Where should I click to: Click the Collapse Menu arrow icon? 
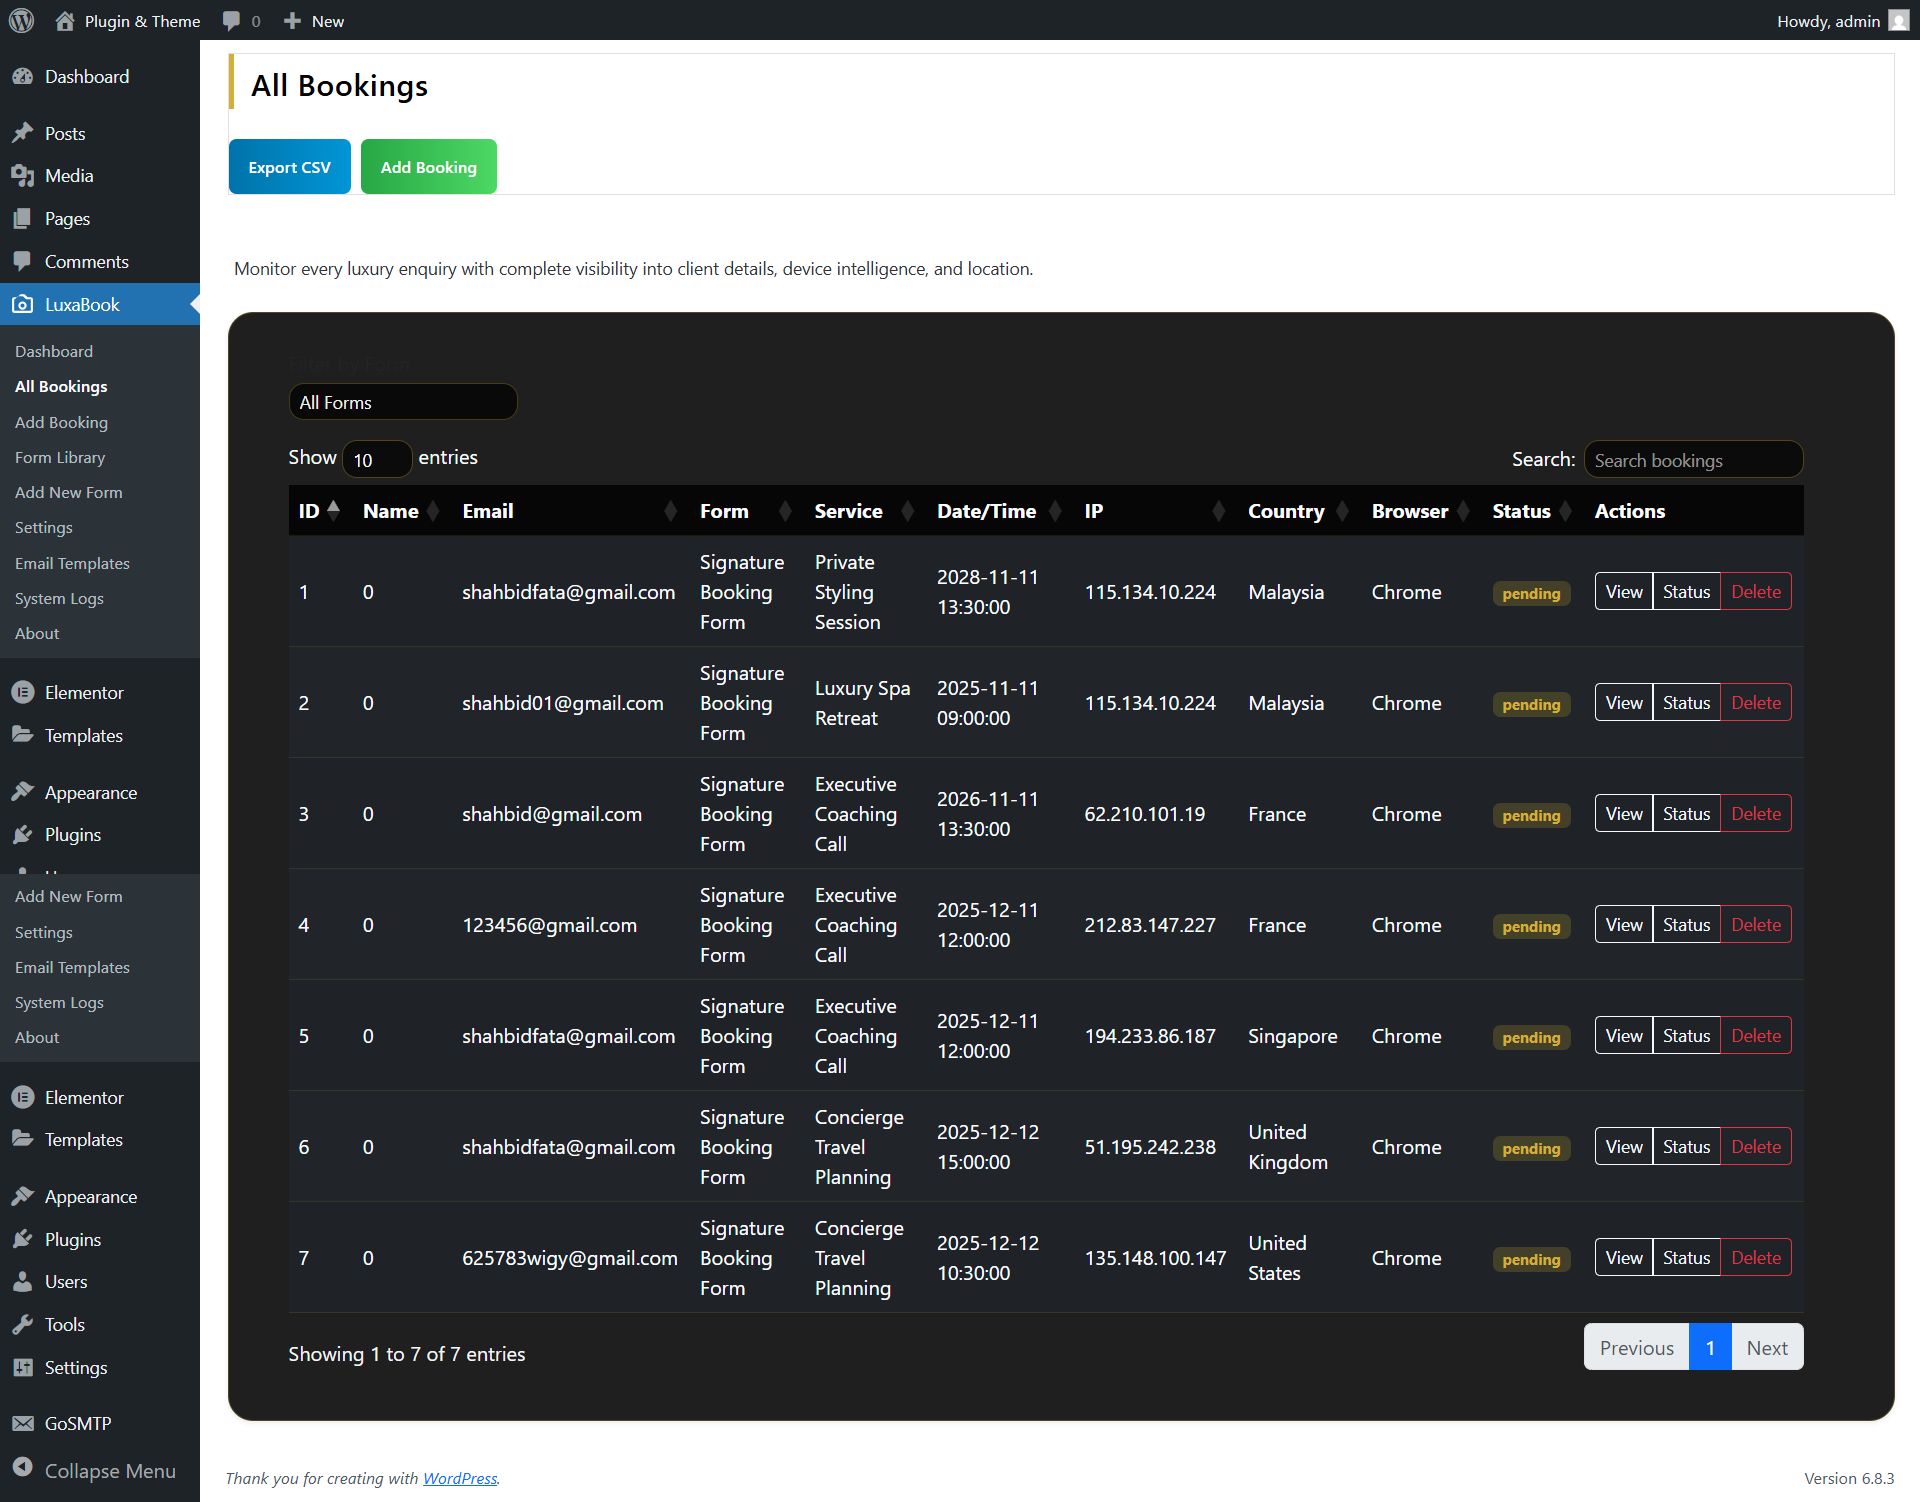click(22, 1467)
